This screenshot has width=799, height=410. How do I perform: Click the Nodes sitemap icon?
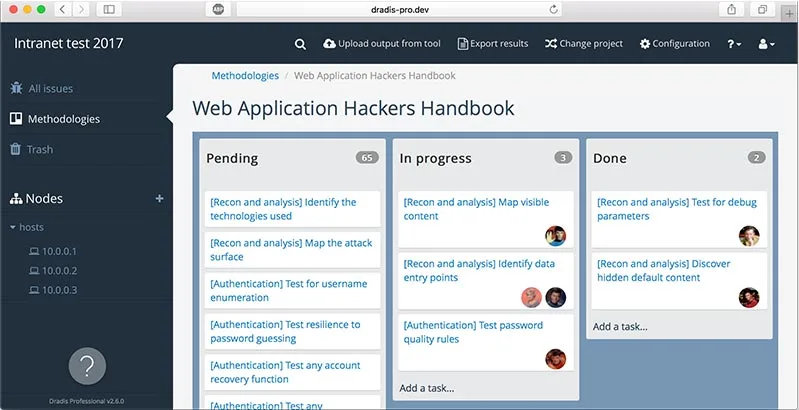[x=16, y=199]
